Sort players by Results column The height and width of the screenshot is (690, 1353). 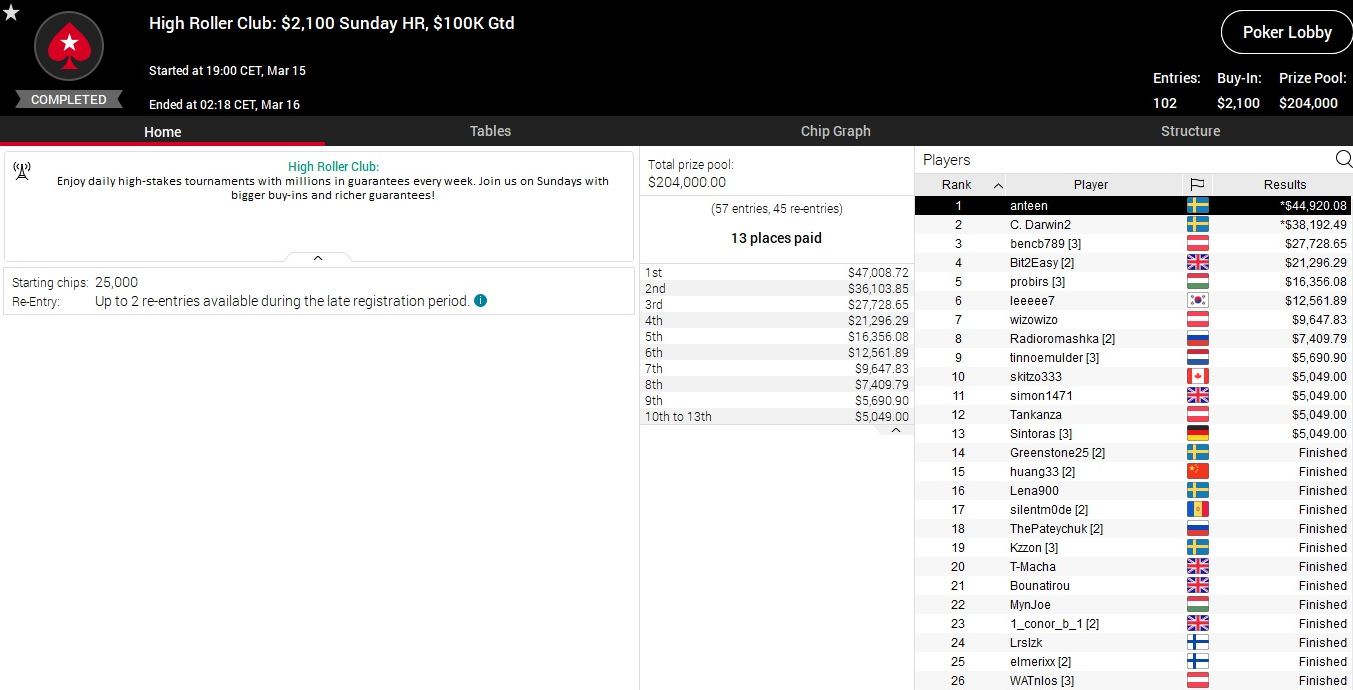coord(1284,184)
